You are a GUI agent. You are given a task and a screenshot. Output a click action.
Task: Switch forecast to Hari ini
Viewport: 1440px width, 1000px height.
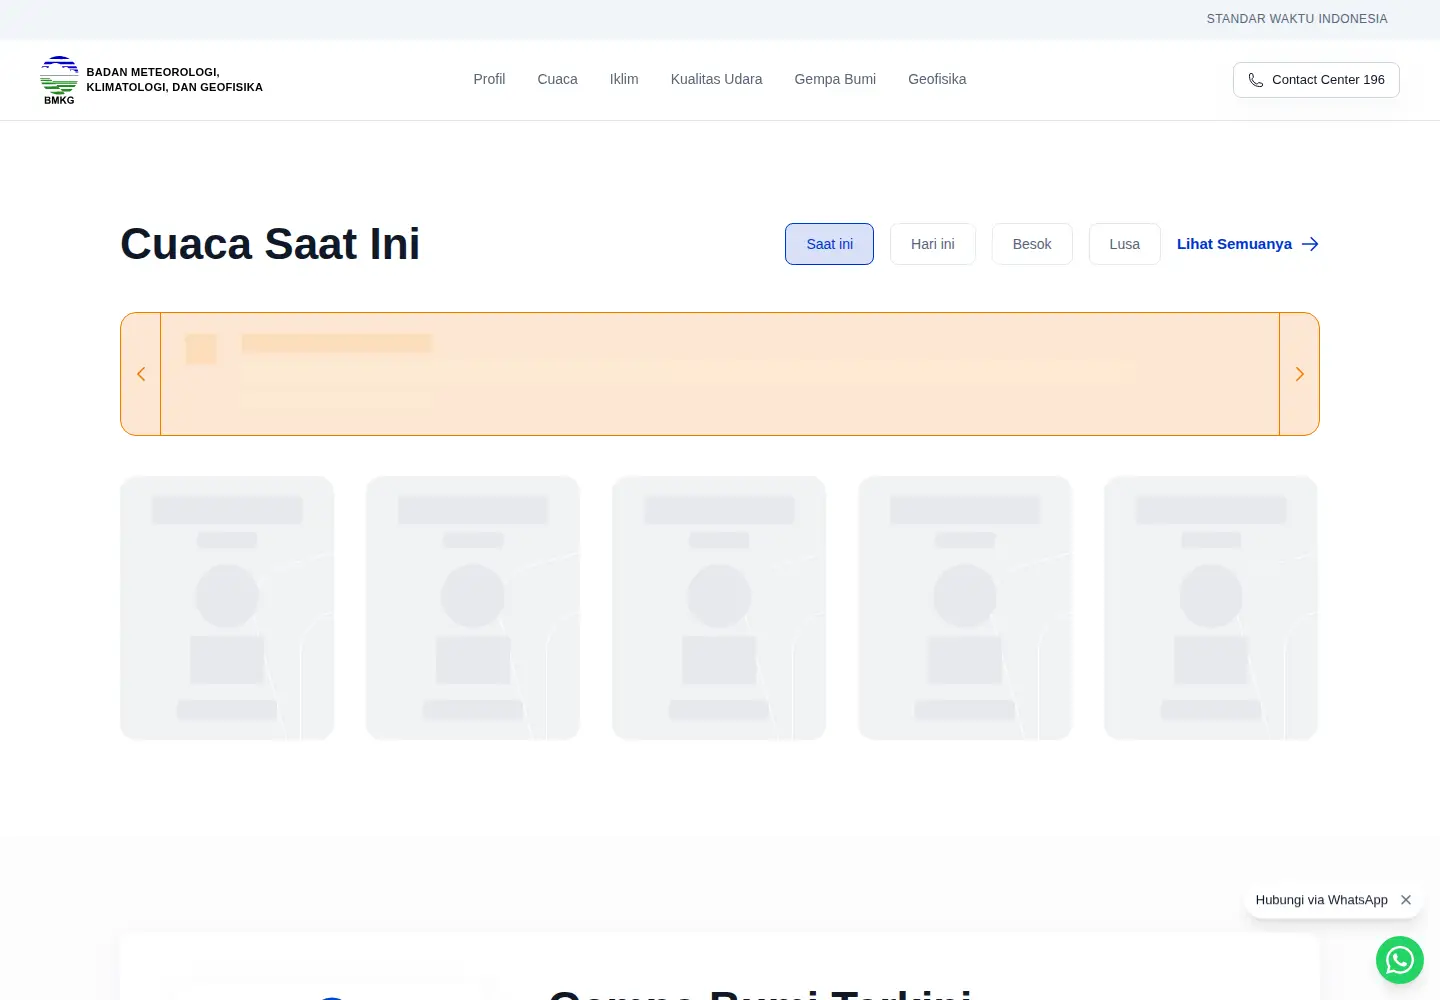tap(932, 244)
